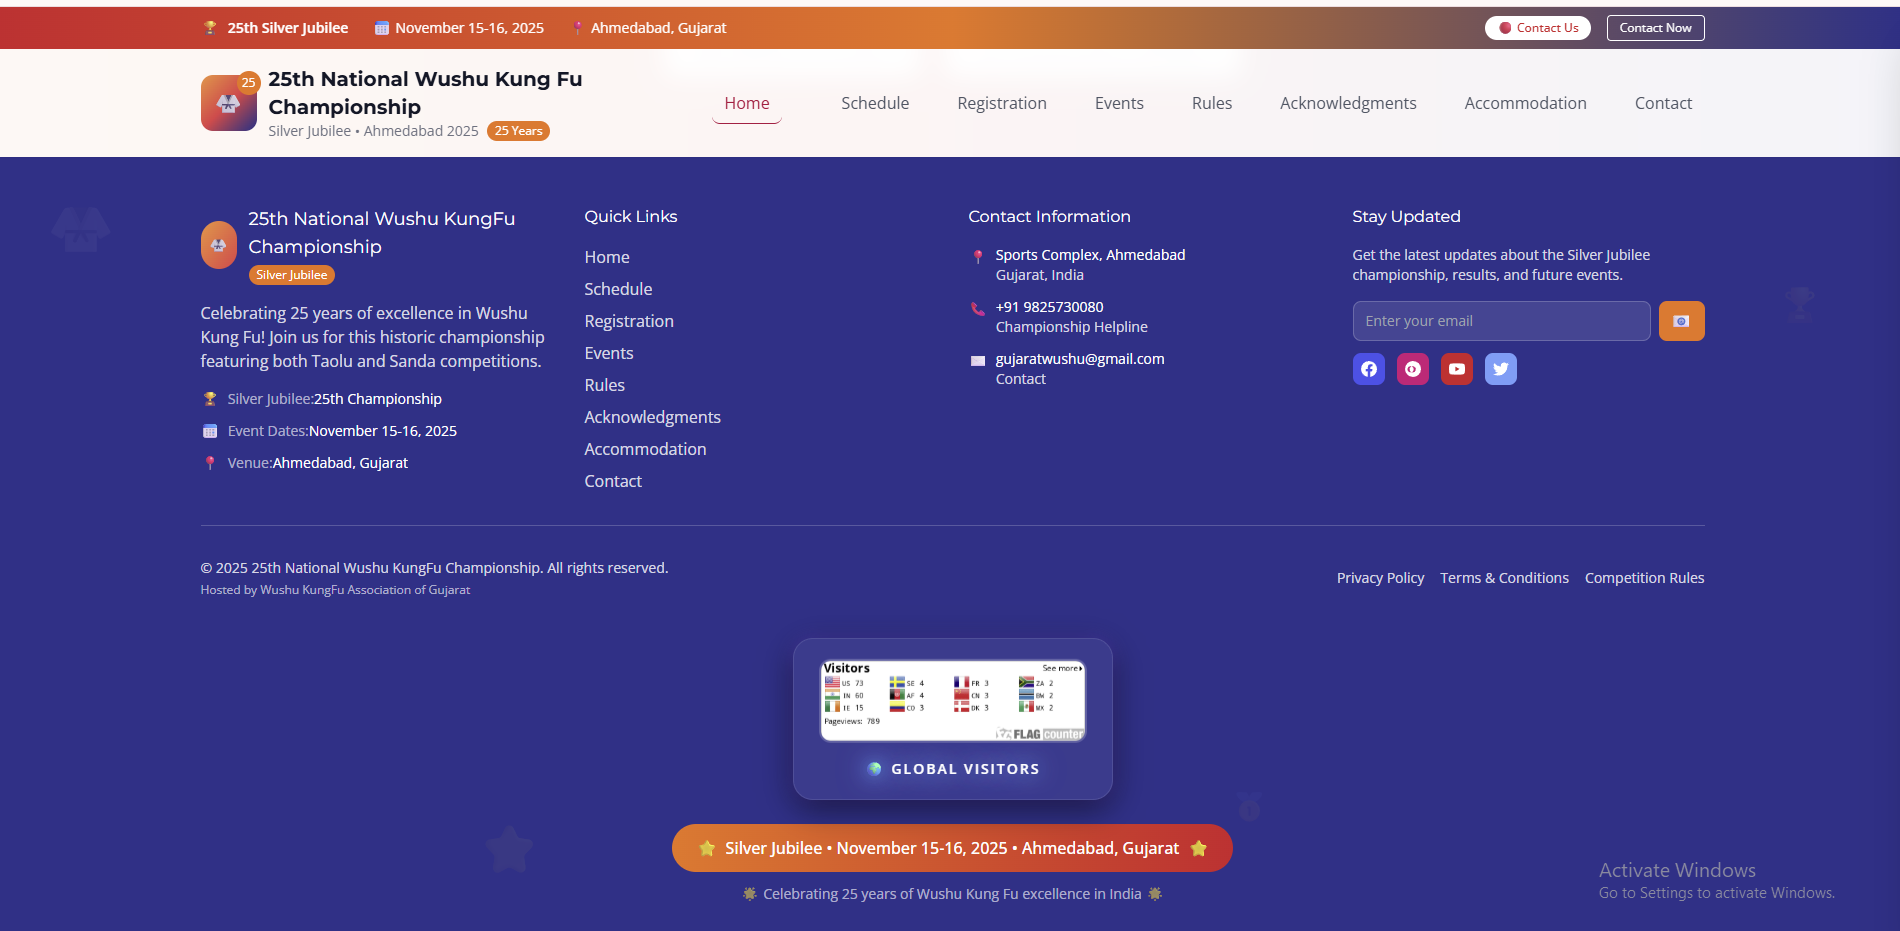Open Acknowledgments in the footer Quick Links
The width and height of the screenshot is (1900, 931).
click(652, 417)
